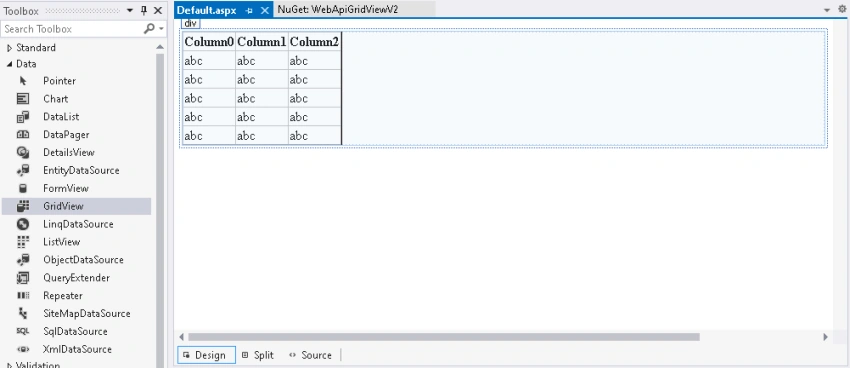Switch to Design view
The height and width of the screenshot is (368, 850).
click(206, 355)
